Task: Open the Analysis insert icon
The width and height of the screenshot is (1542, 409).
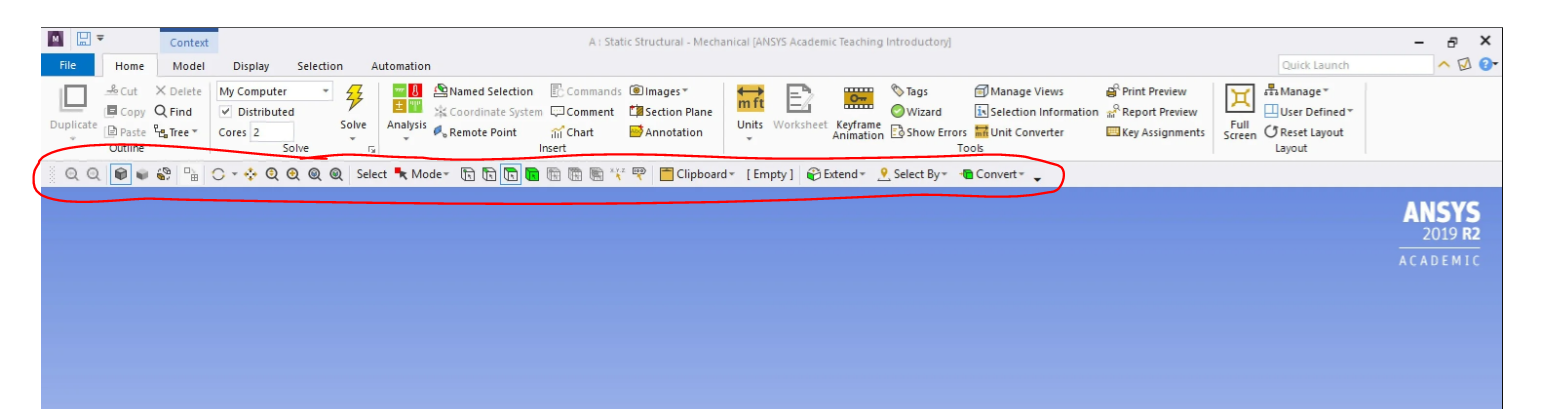Action: tap(406, 98)
